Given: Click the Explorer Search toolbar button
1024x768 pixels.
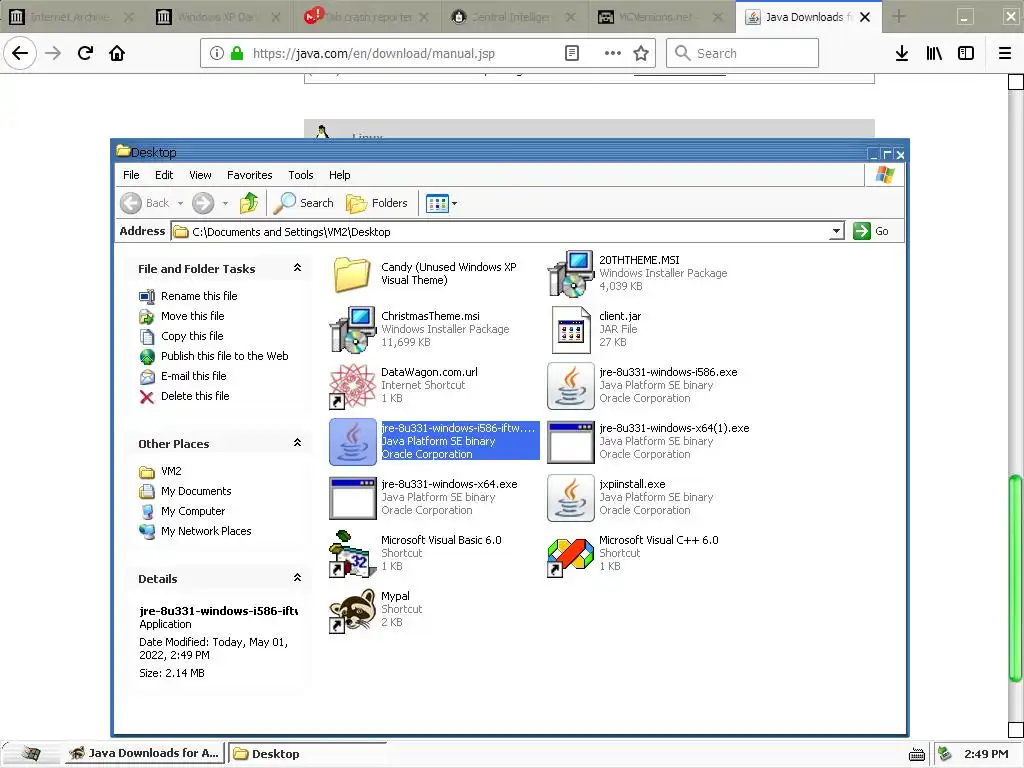Looking at the screenshot, I should pyautogui.click(x=304, y=203).
